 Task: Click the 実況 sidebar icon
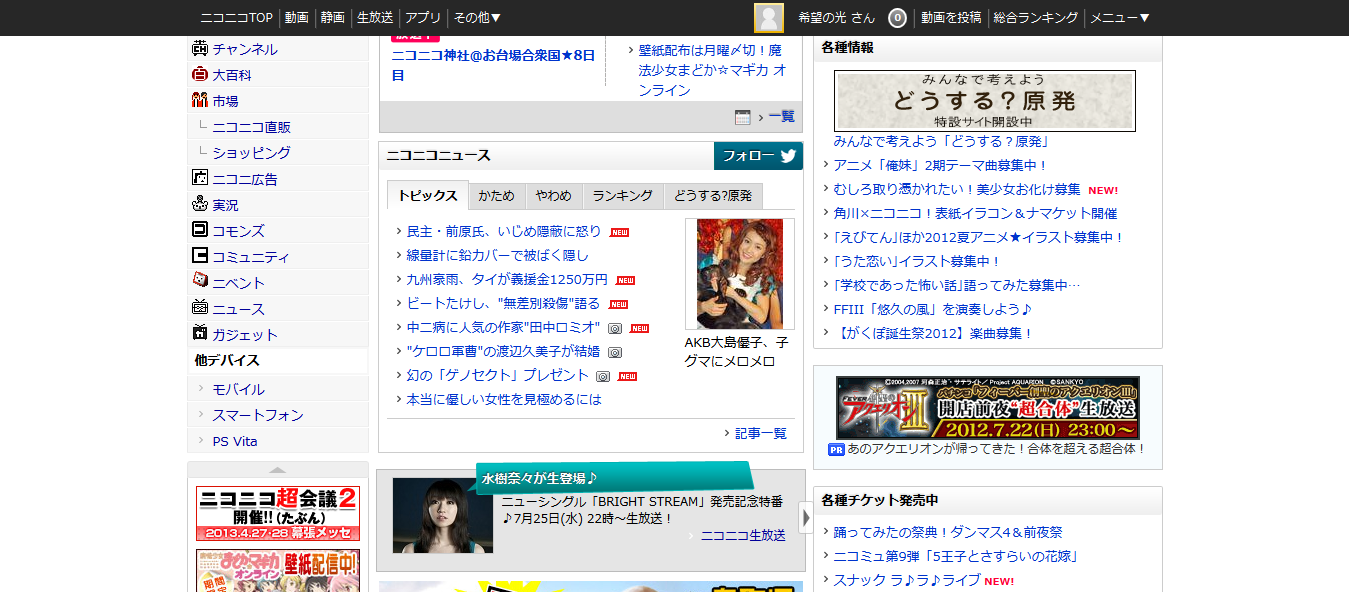point(199,204)
